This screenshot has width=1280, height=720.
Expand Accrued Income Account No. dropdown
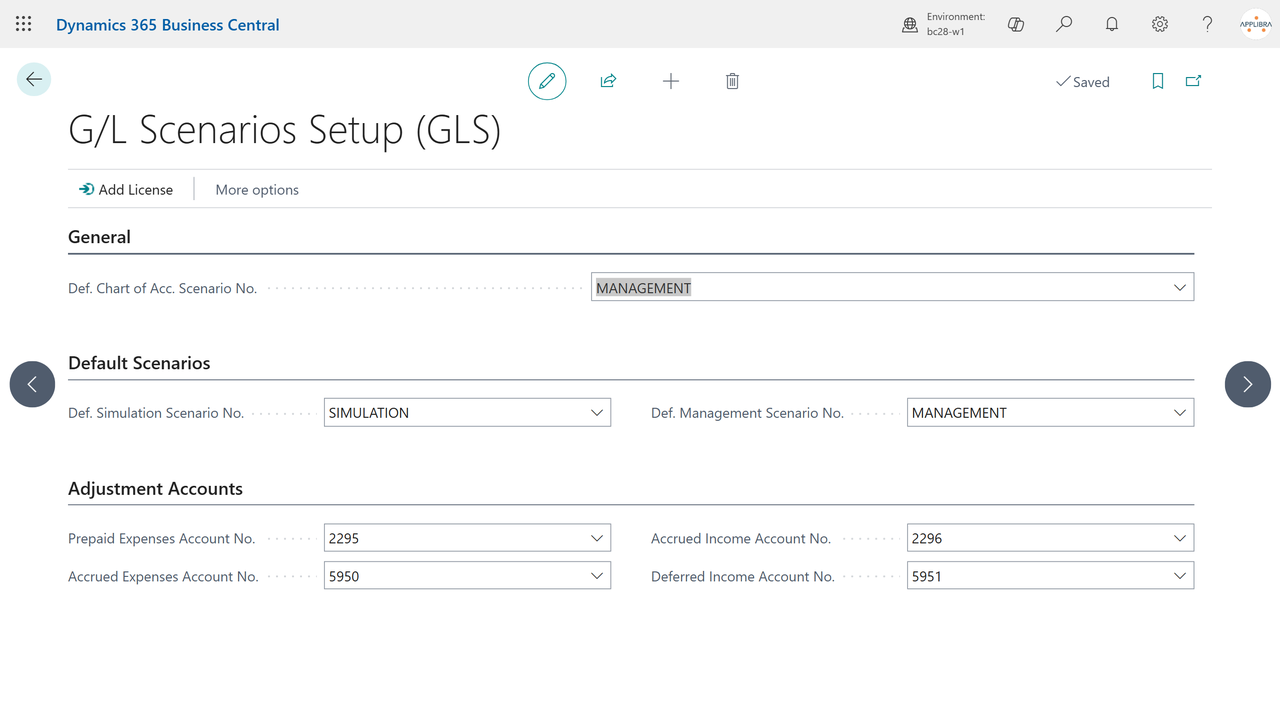(1179, 538)
